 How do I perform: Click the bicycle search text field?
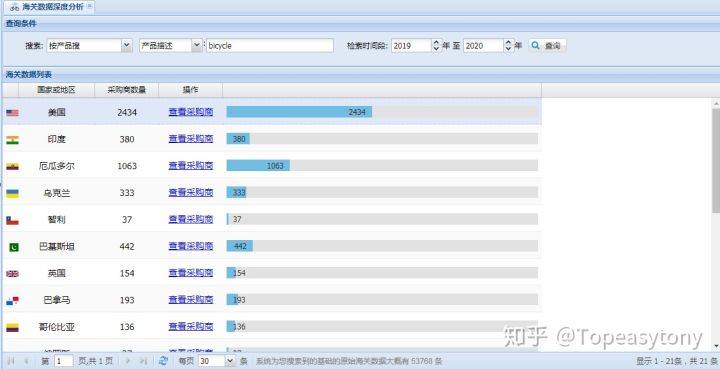[270, 45]
